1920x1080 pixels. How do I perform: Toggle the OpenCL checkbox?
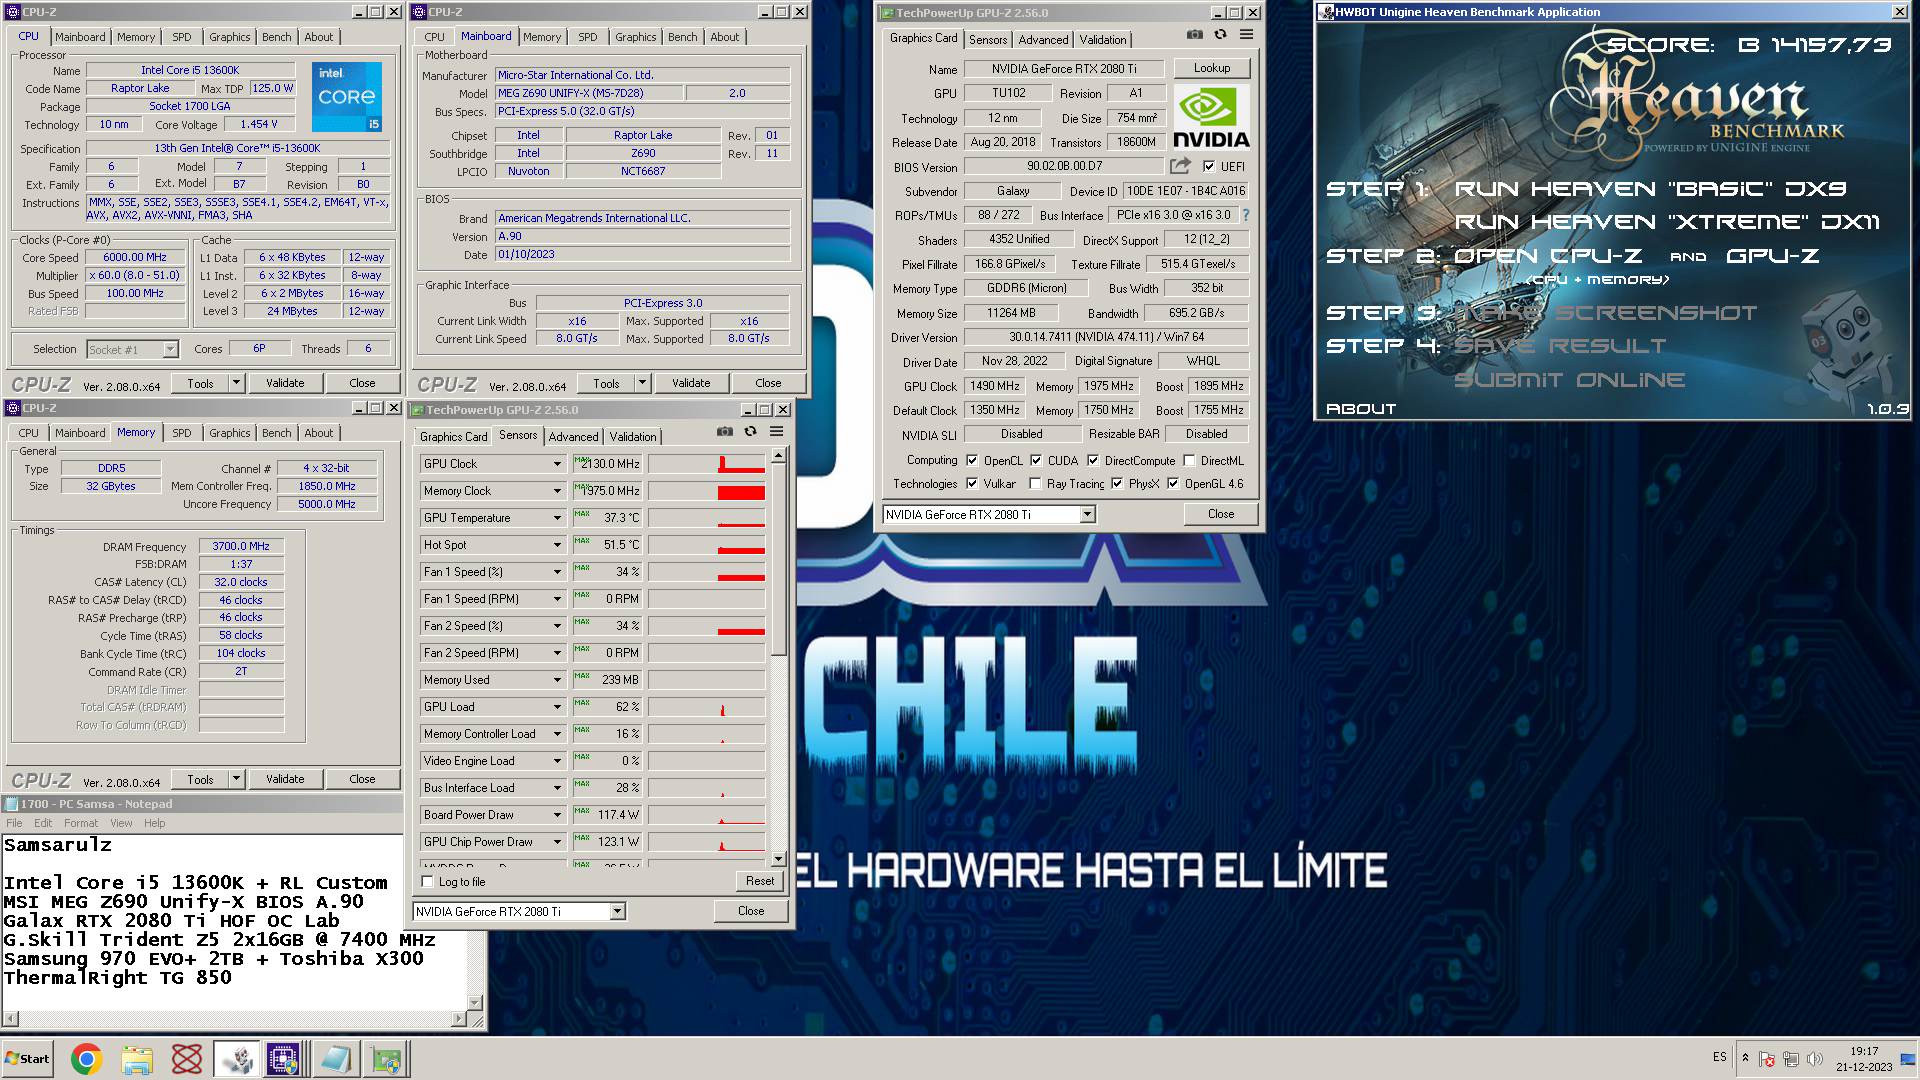972,461
